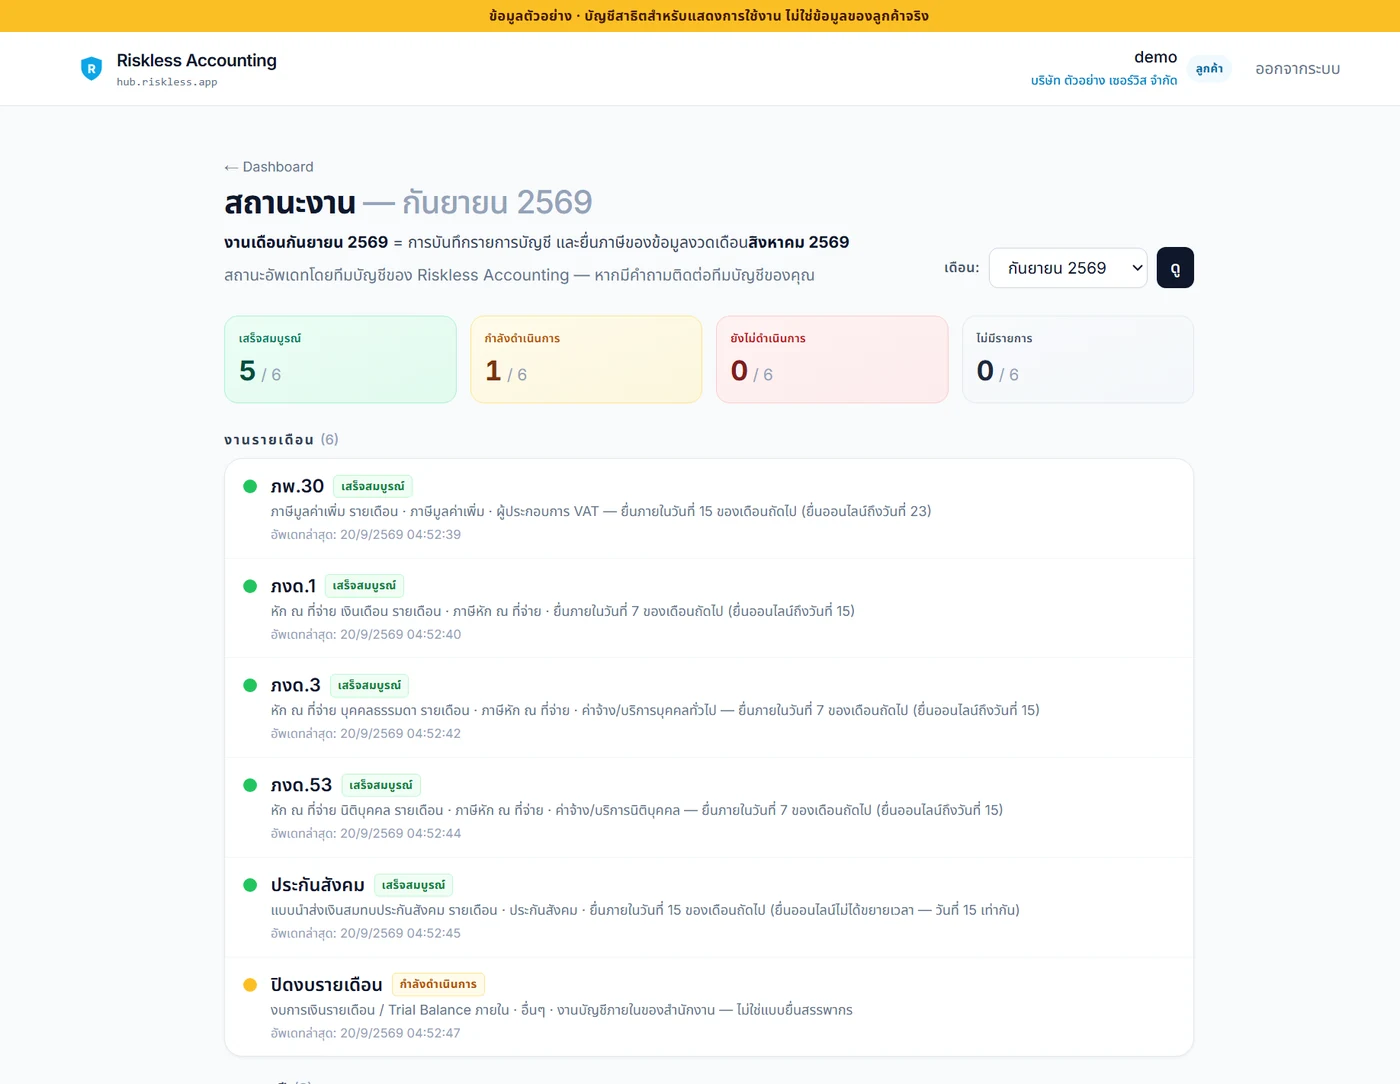Click timestamp 20/9/2569 04:52:39

(x=400, y=535)
